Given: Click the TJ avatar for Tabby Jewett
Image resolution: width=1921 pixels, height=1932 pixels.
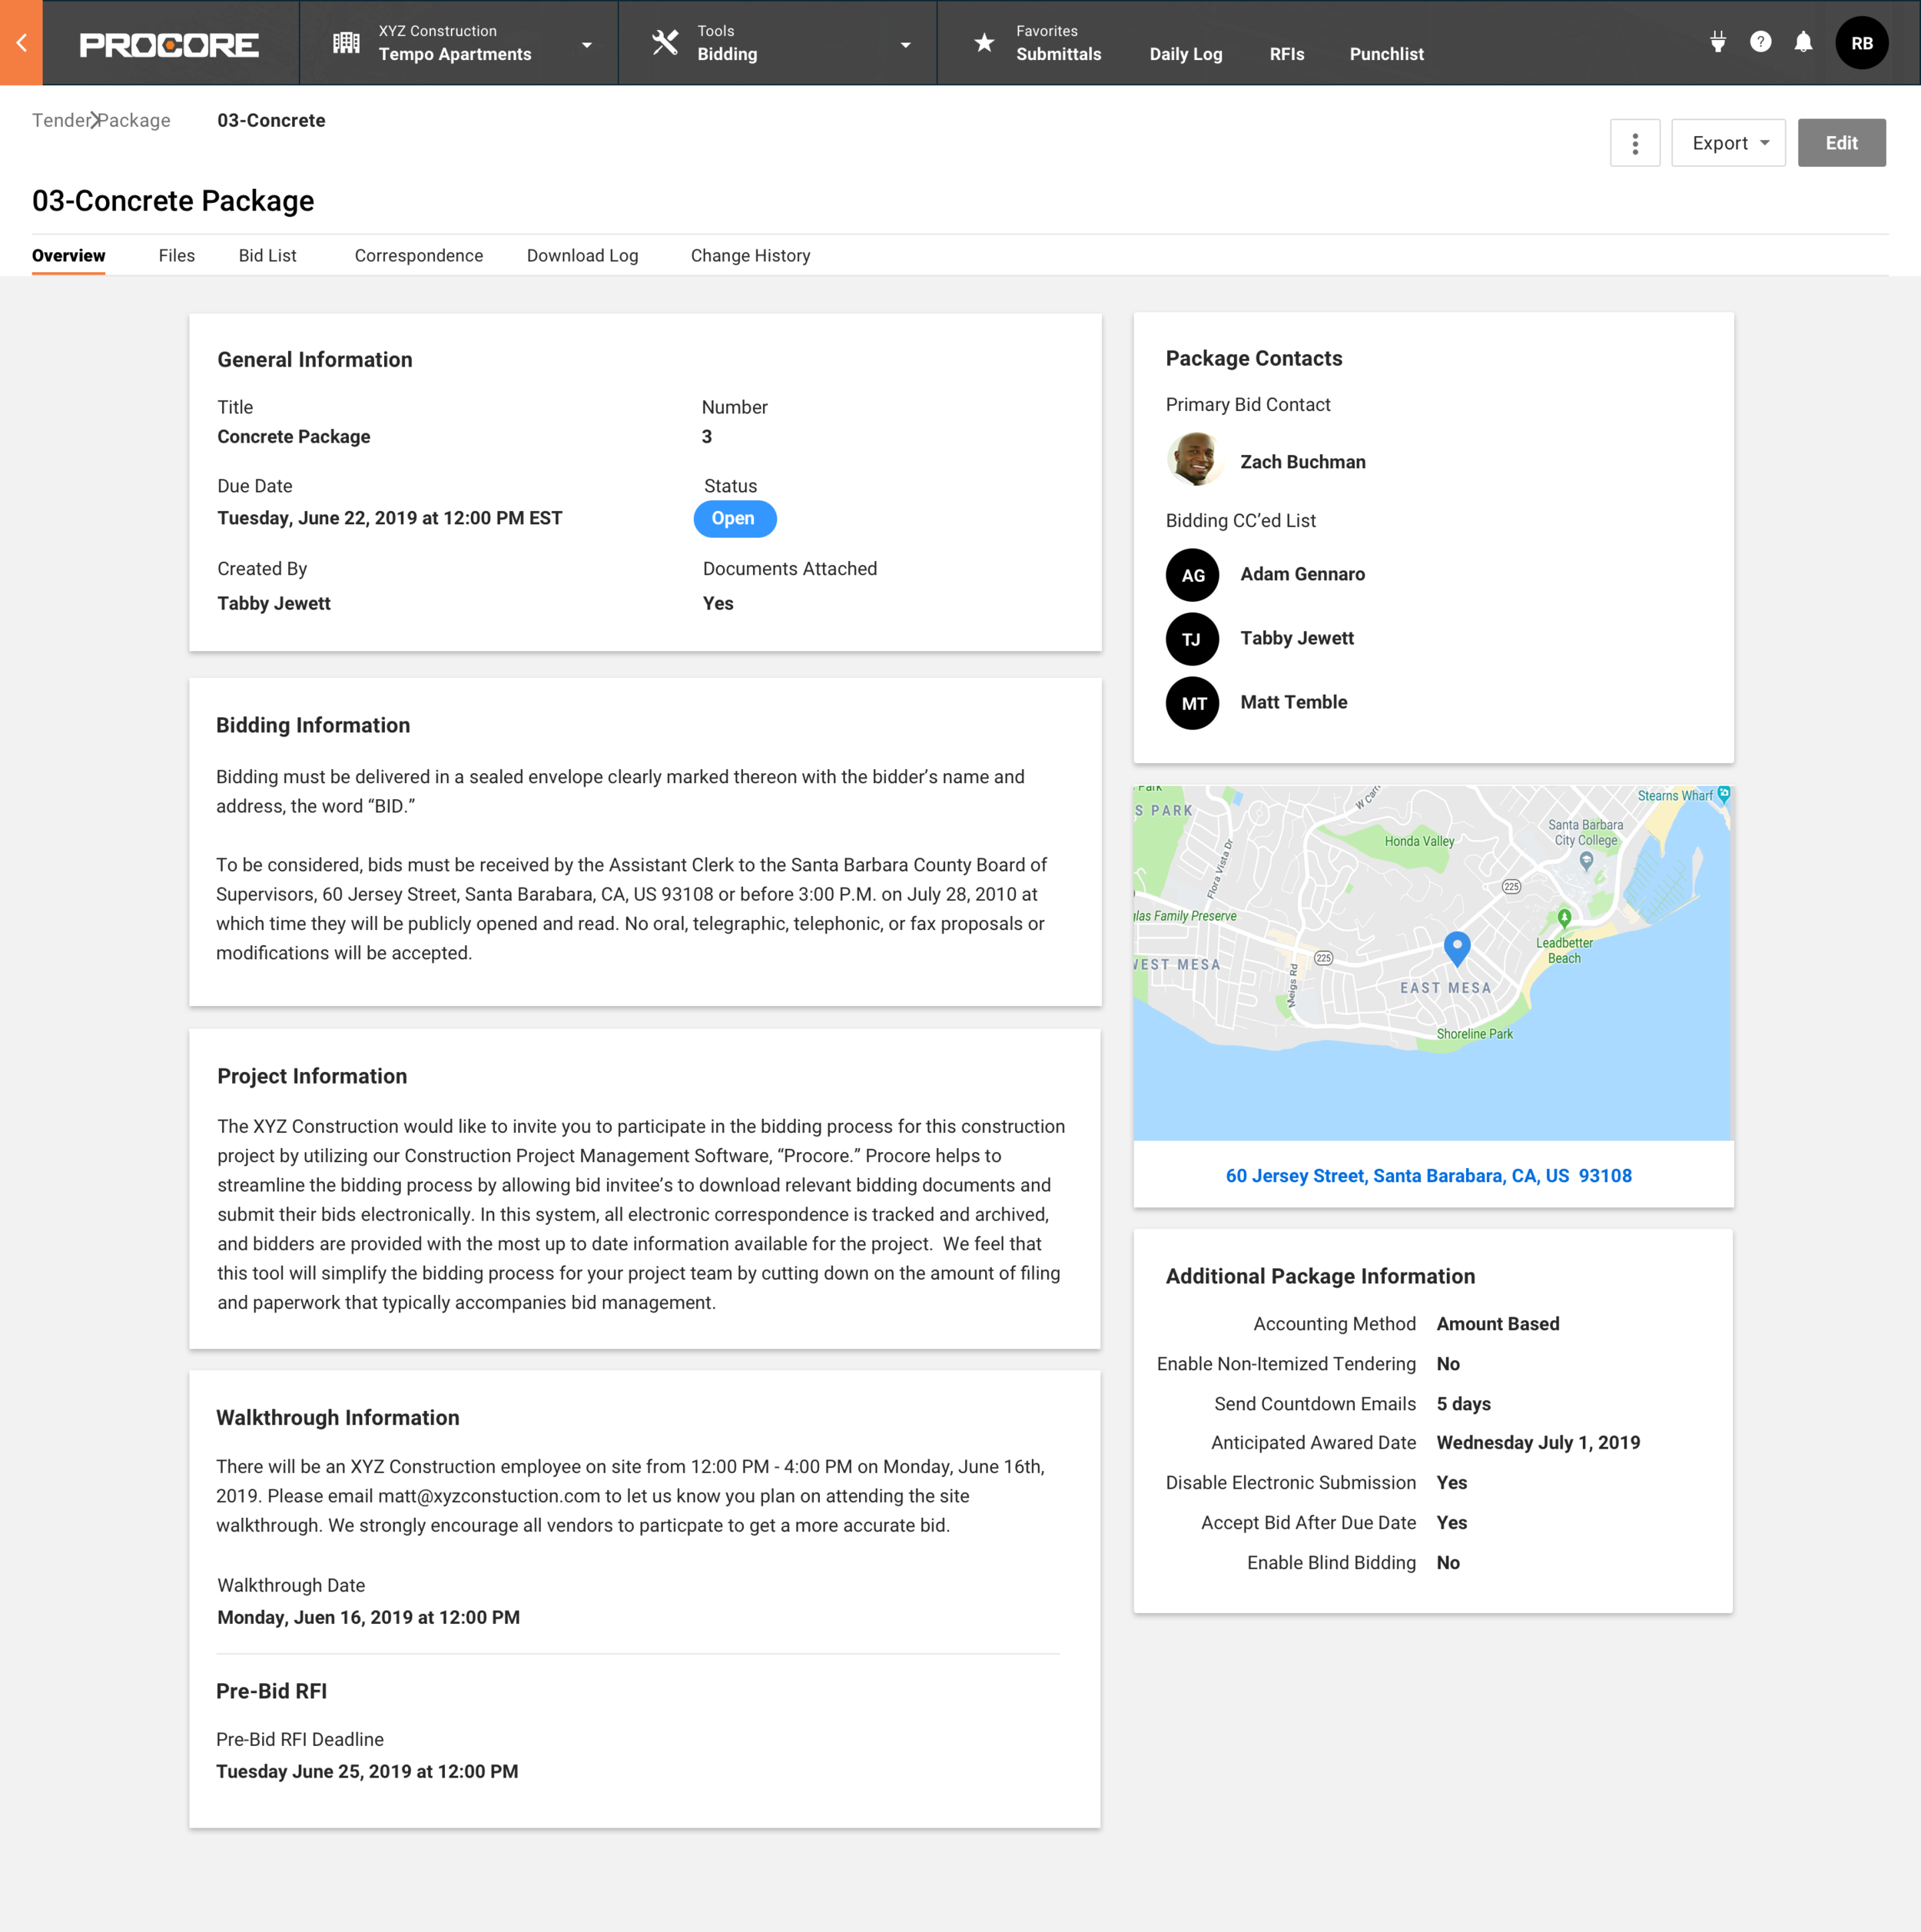Looking at the screenshot, I should pyautogui.click(x=1193, y=639).
